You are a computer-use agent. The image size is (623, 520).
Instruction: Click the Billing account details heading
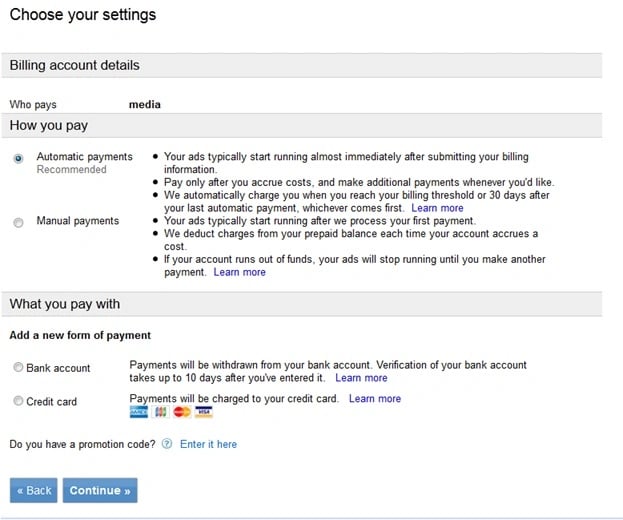pyautogui.click(x=75, y=65)
